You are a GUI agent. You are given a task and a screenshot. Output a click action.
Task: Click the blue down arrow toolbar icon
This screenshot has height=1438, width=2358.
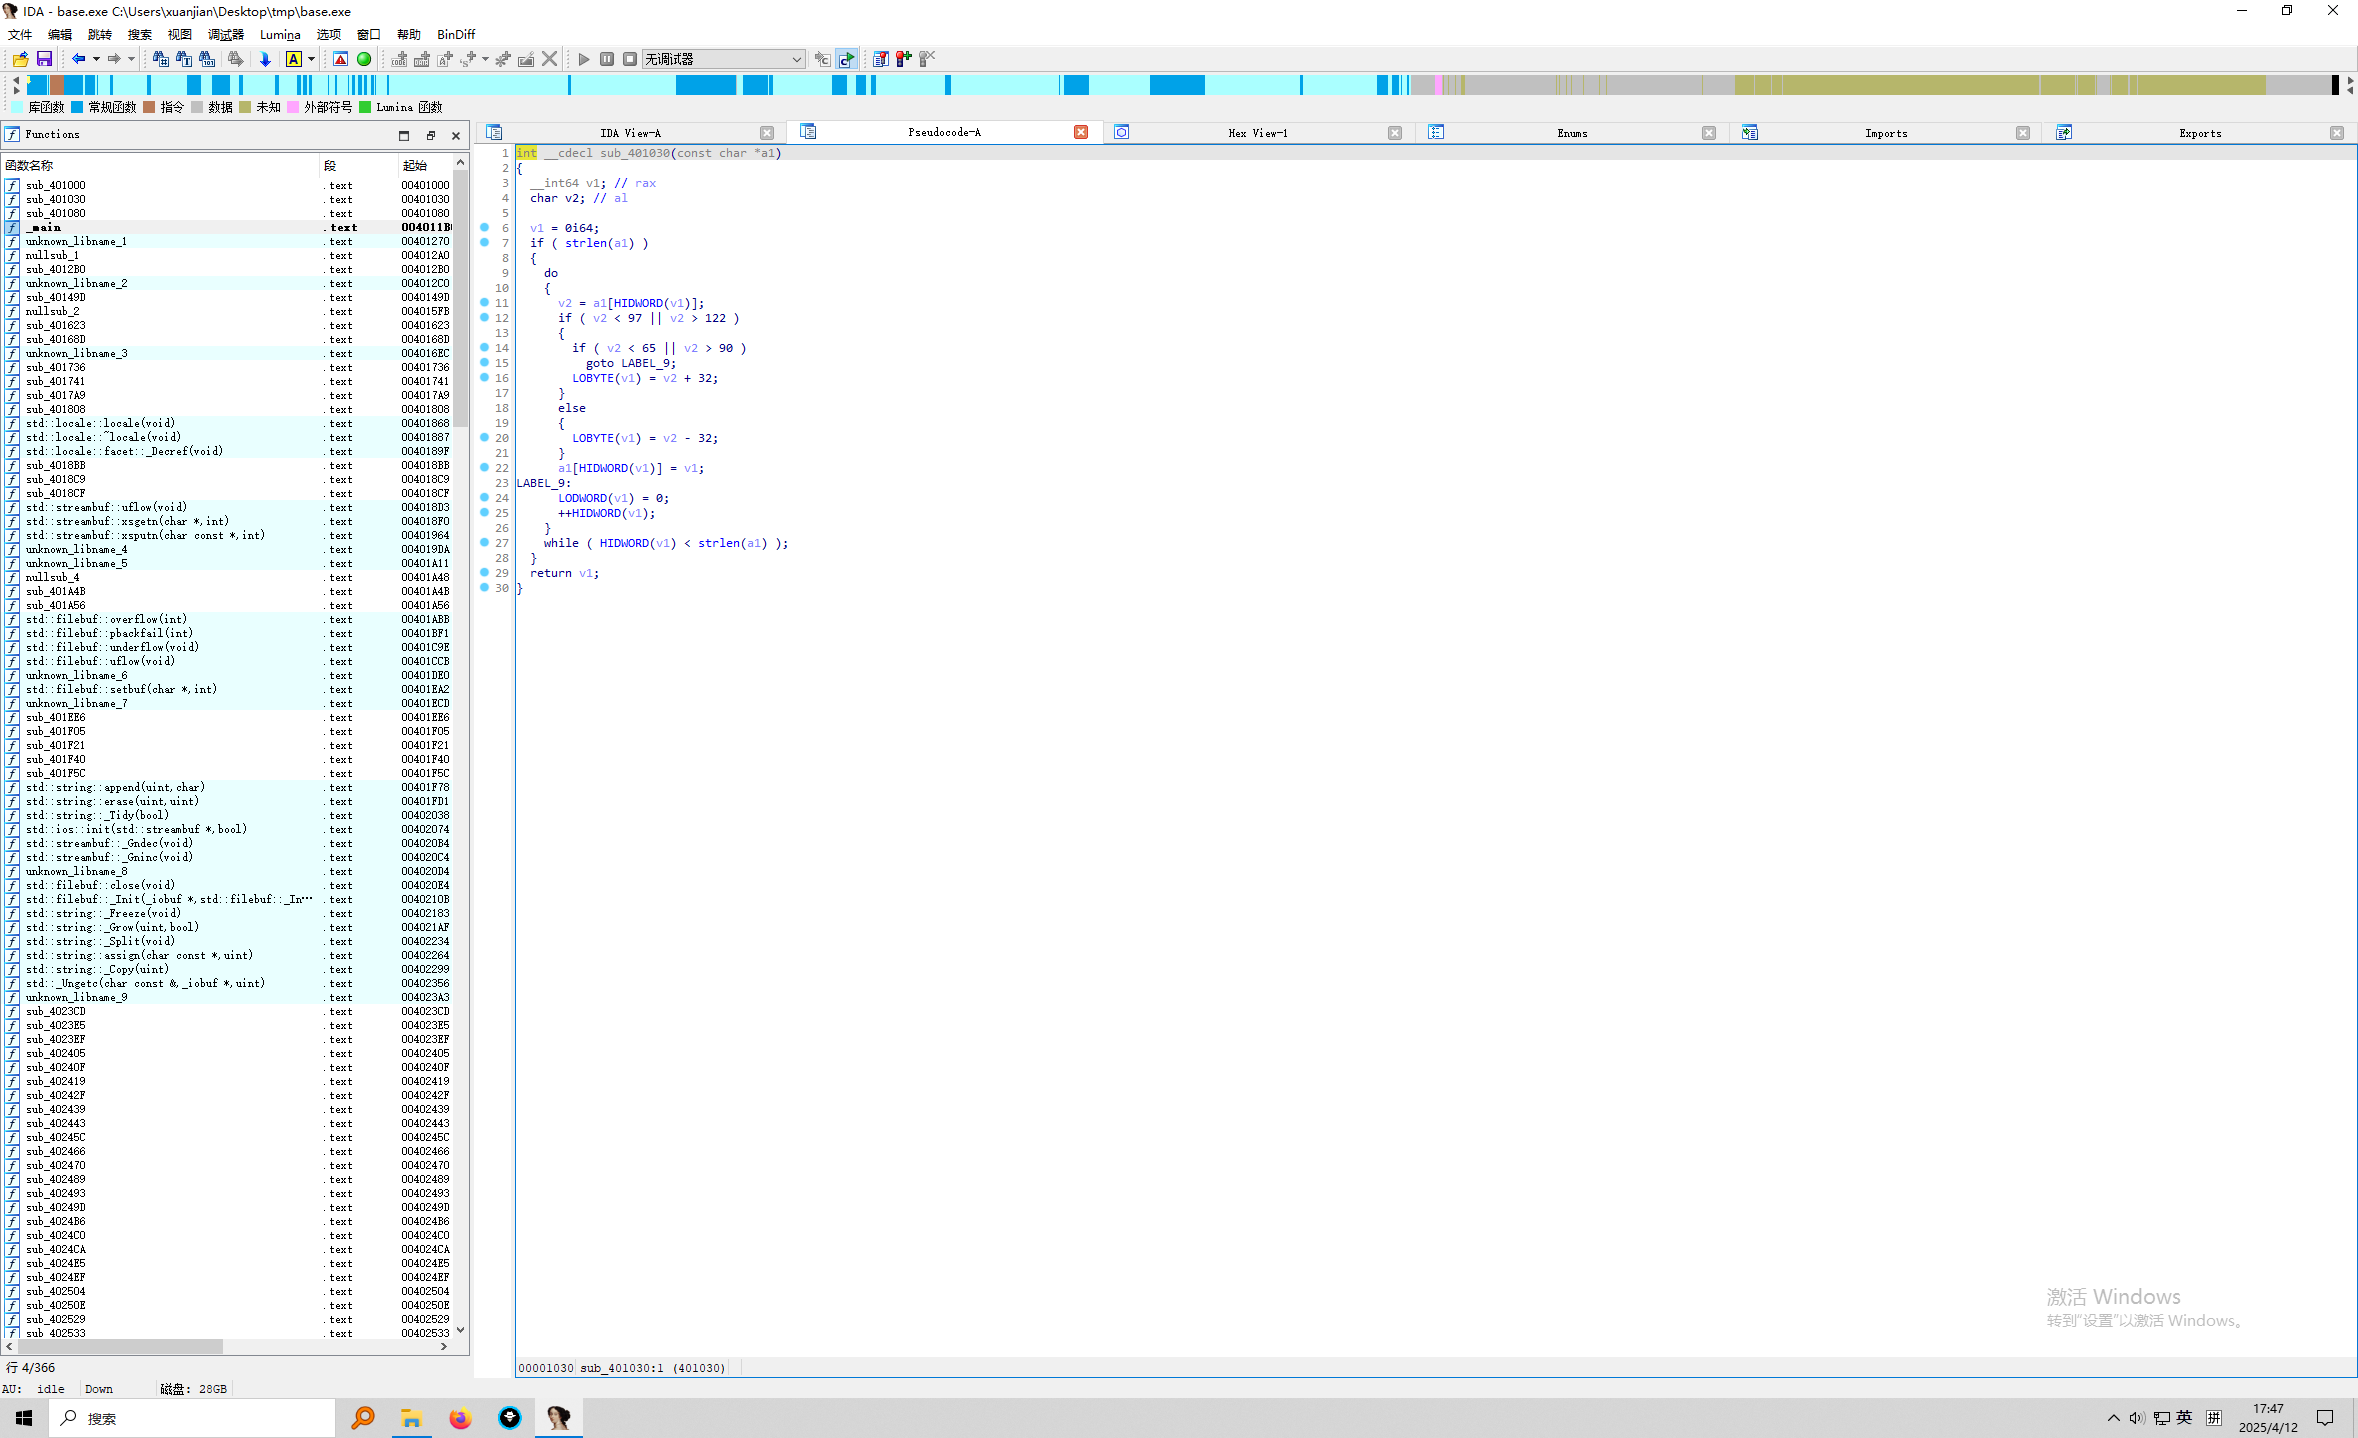[265, 60]
